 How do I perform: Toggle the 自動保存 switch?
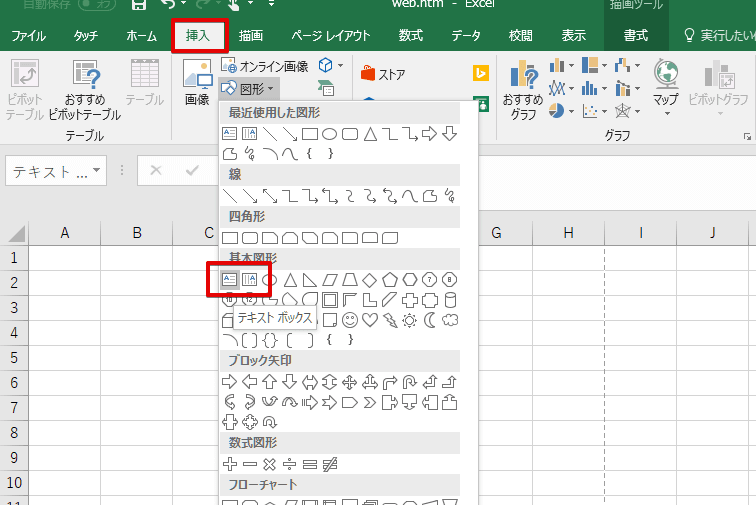(96, 4)
